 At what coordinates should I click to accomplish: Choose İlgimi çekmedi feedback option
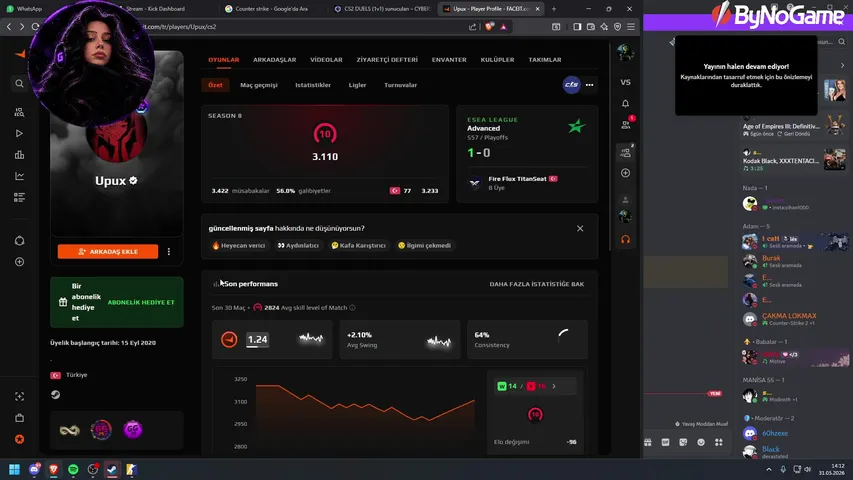point(424,245)
